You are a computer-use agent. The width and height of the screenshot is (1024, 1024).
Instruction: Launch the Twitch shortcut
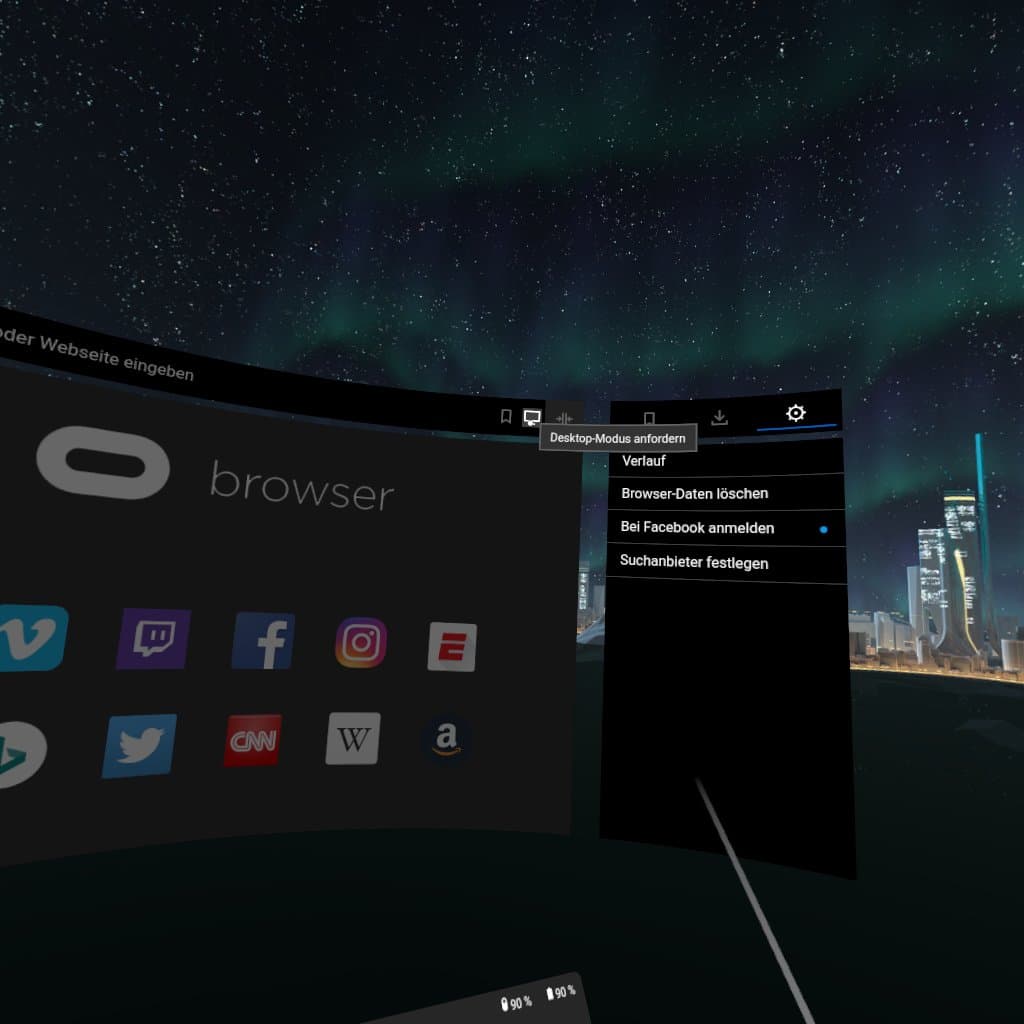[x=153, y=638]
